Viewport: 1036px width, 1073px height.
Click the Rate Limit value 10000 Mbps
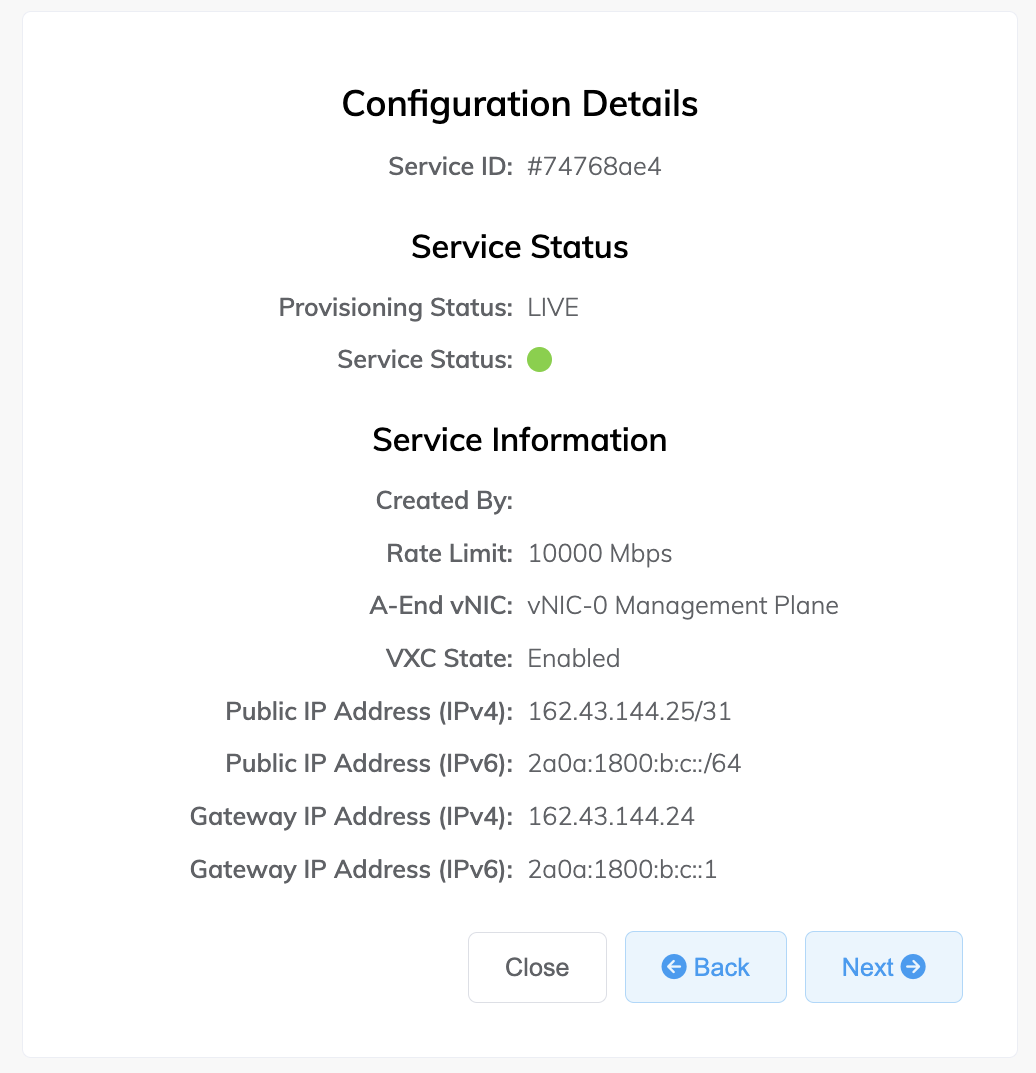point(599,553)
